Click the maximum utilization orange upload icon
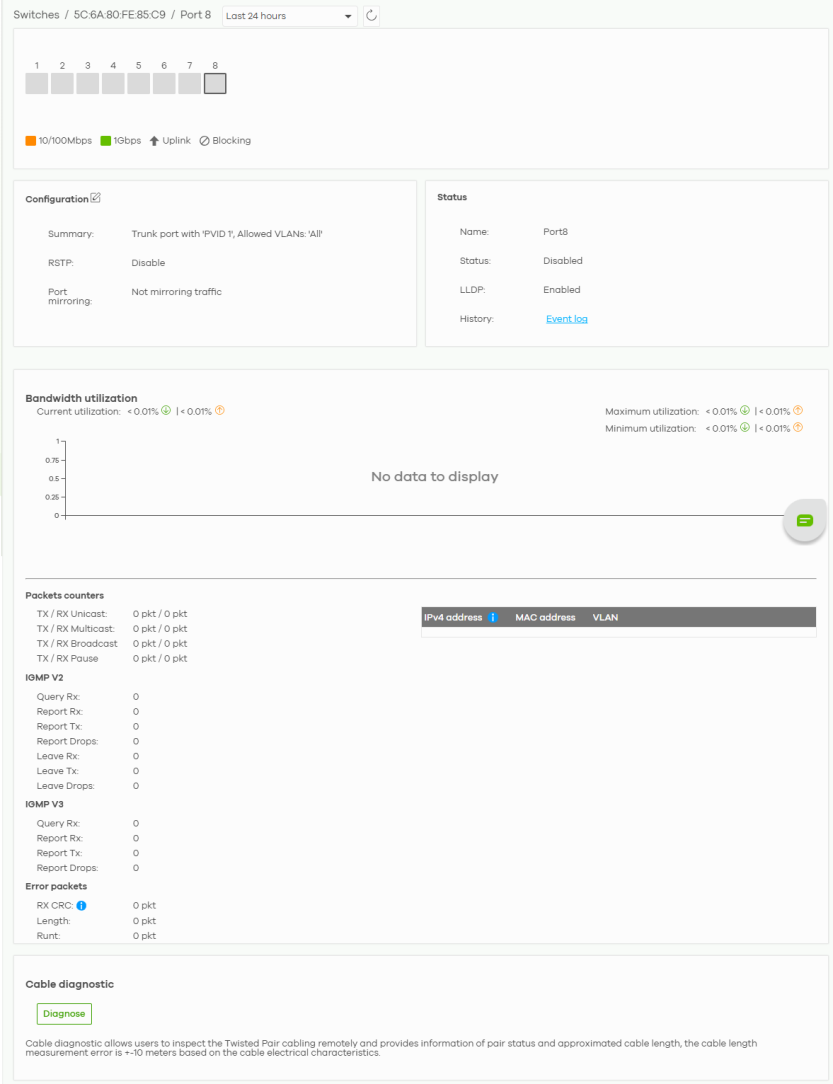Viewport: 833px width, 1084px height. (x=798, y=411)
